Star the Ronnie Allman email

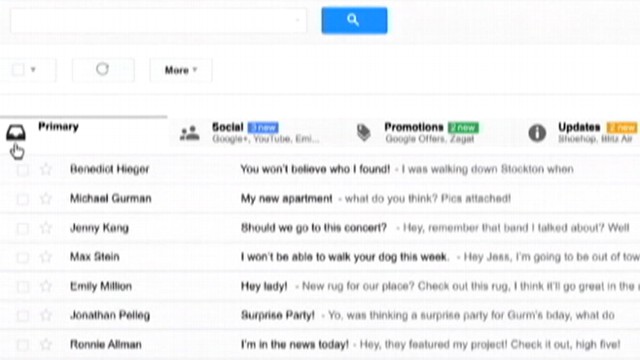click(x=46, y=344)
